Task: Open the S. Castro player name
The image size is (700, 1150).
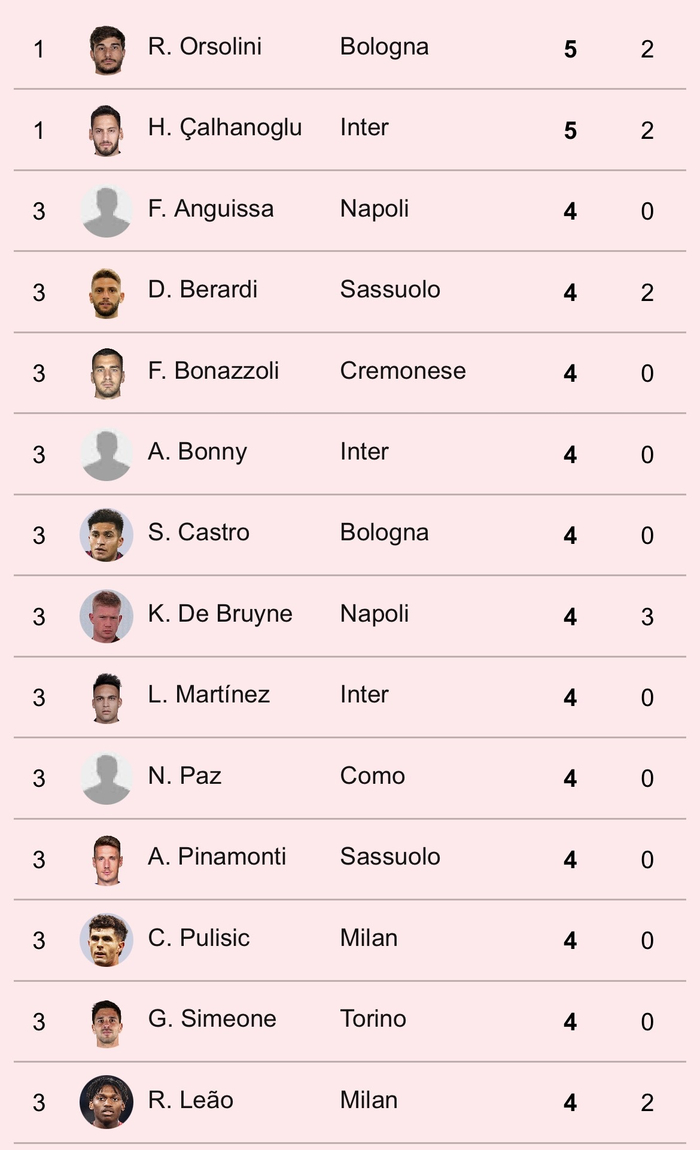Action: [199, 533]
